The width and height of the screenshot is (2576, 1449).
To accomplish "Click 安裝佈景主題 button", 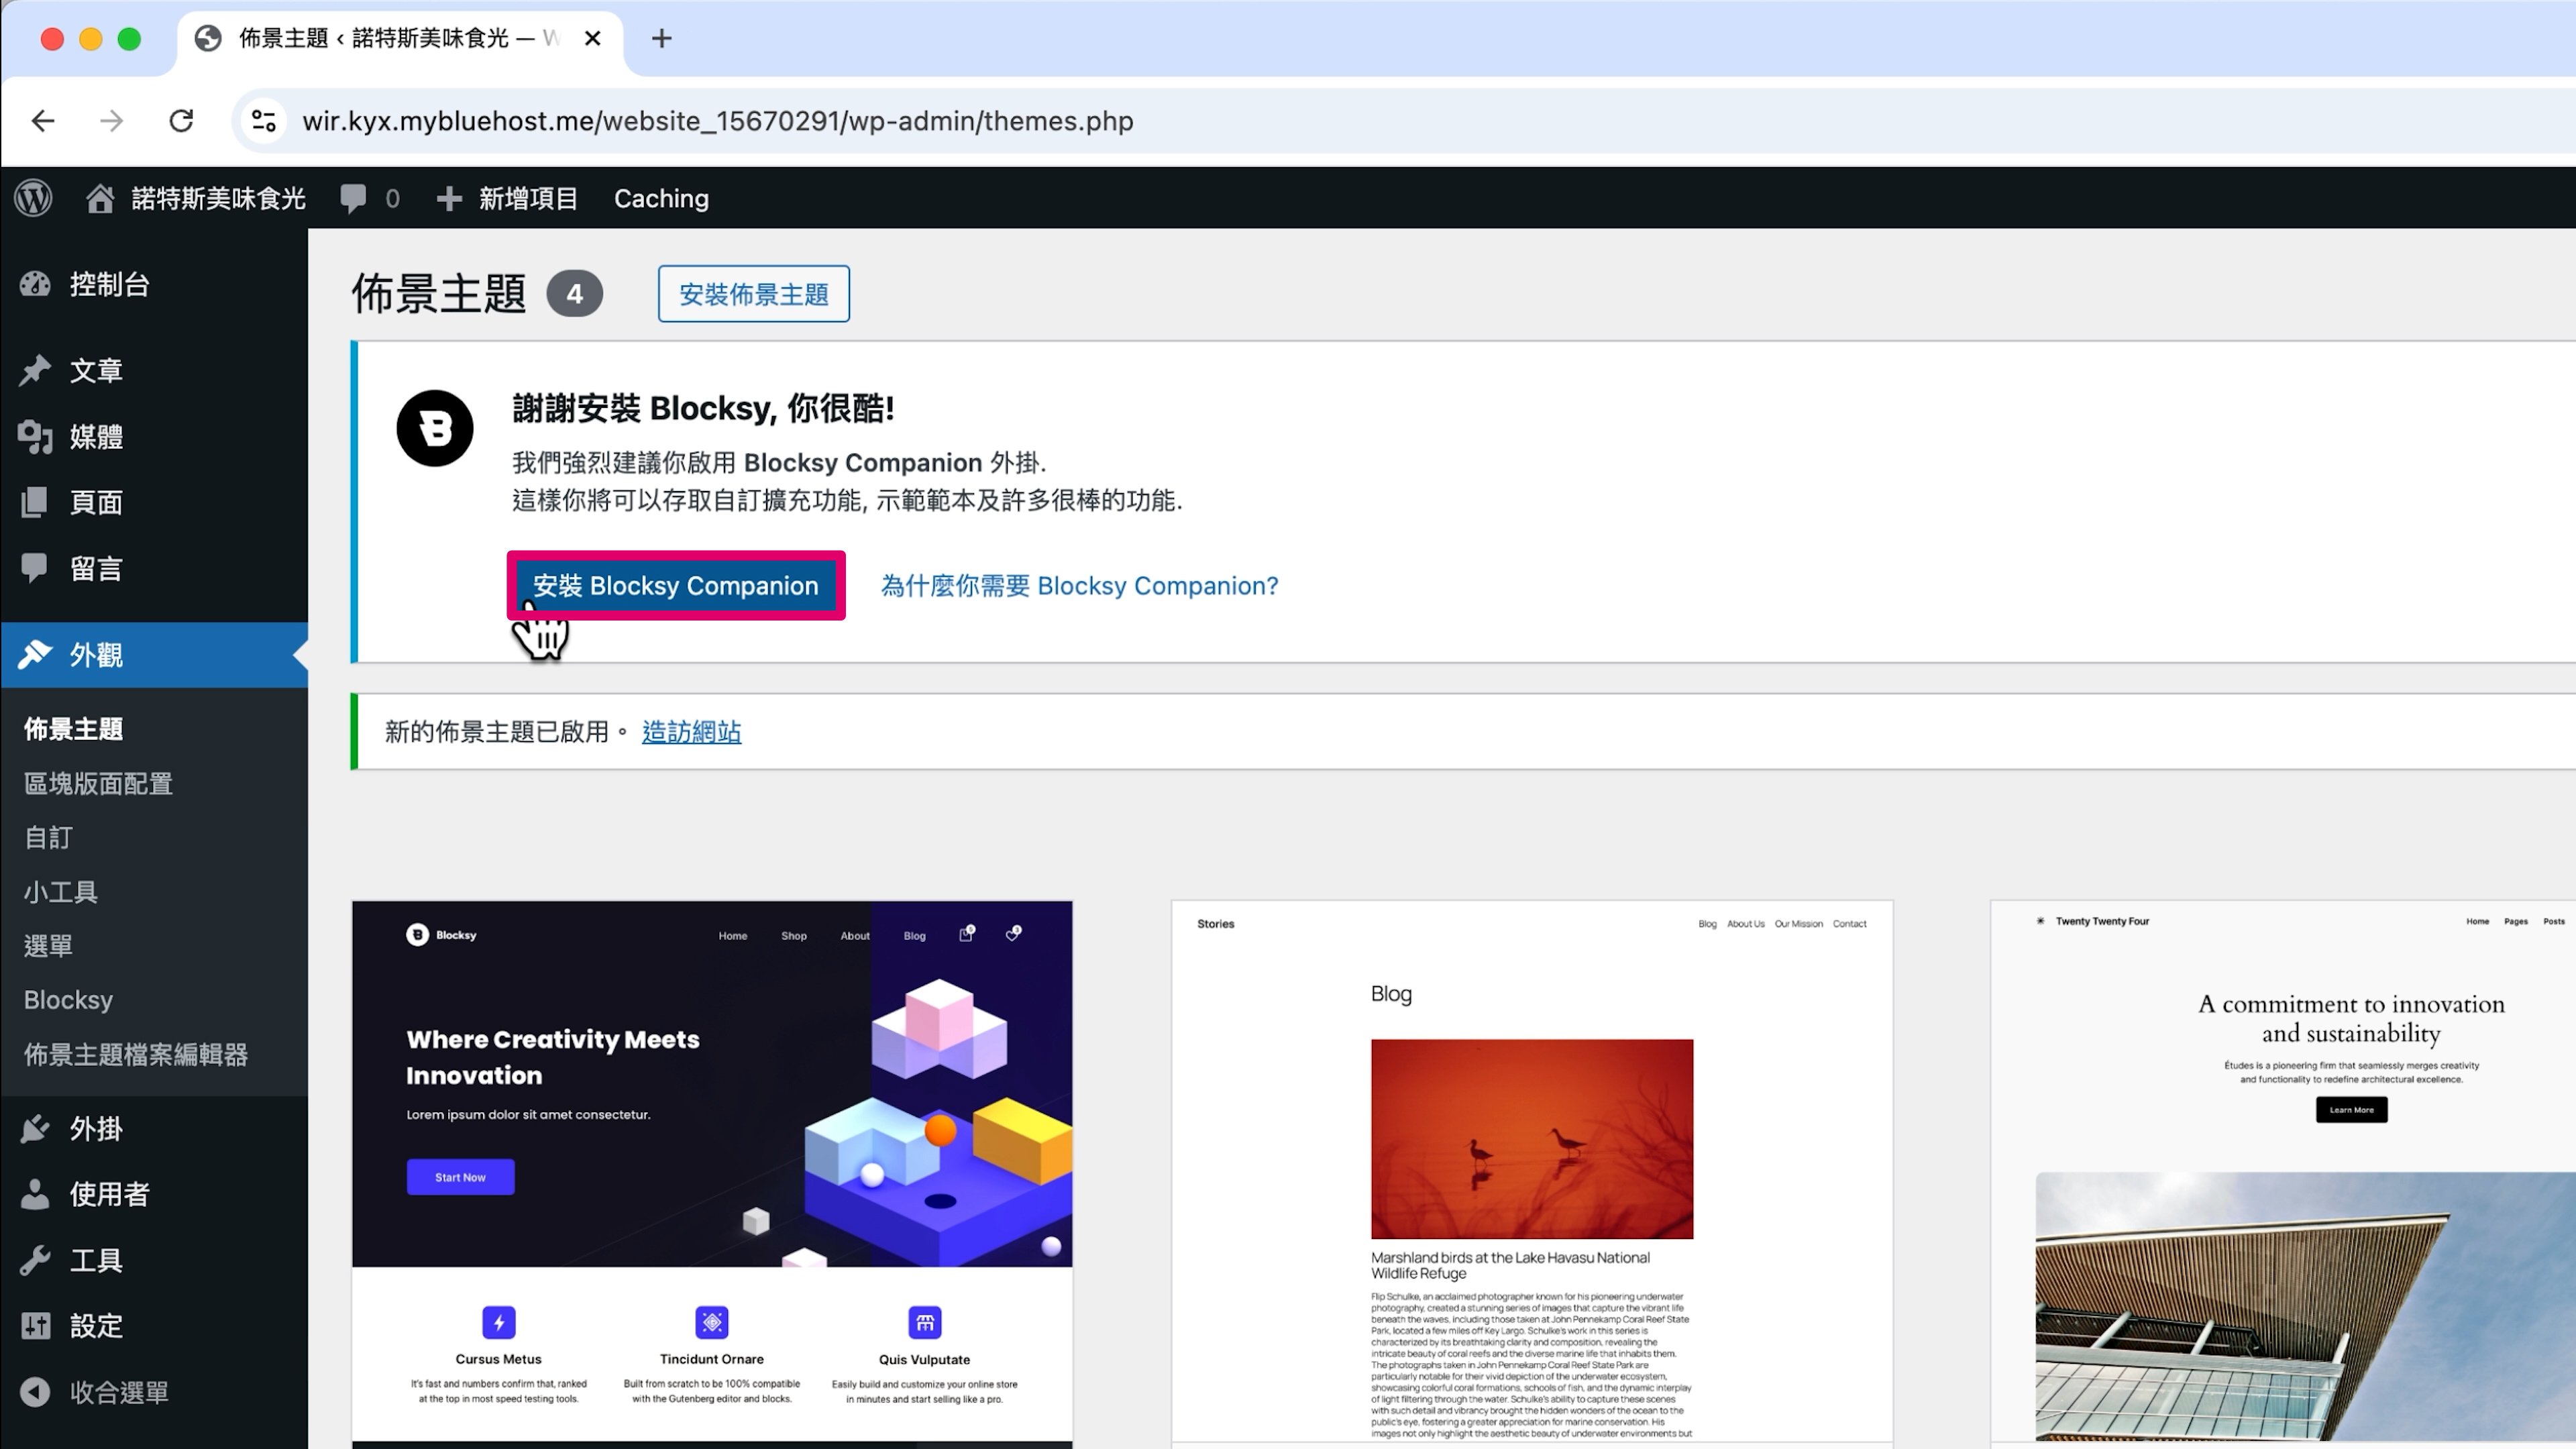I will click(754, 294).
